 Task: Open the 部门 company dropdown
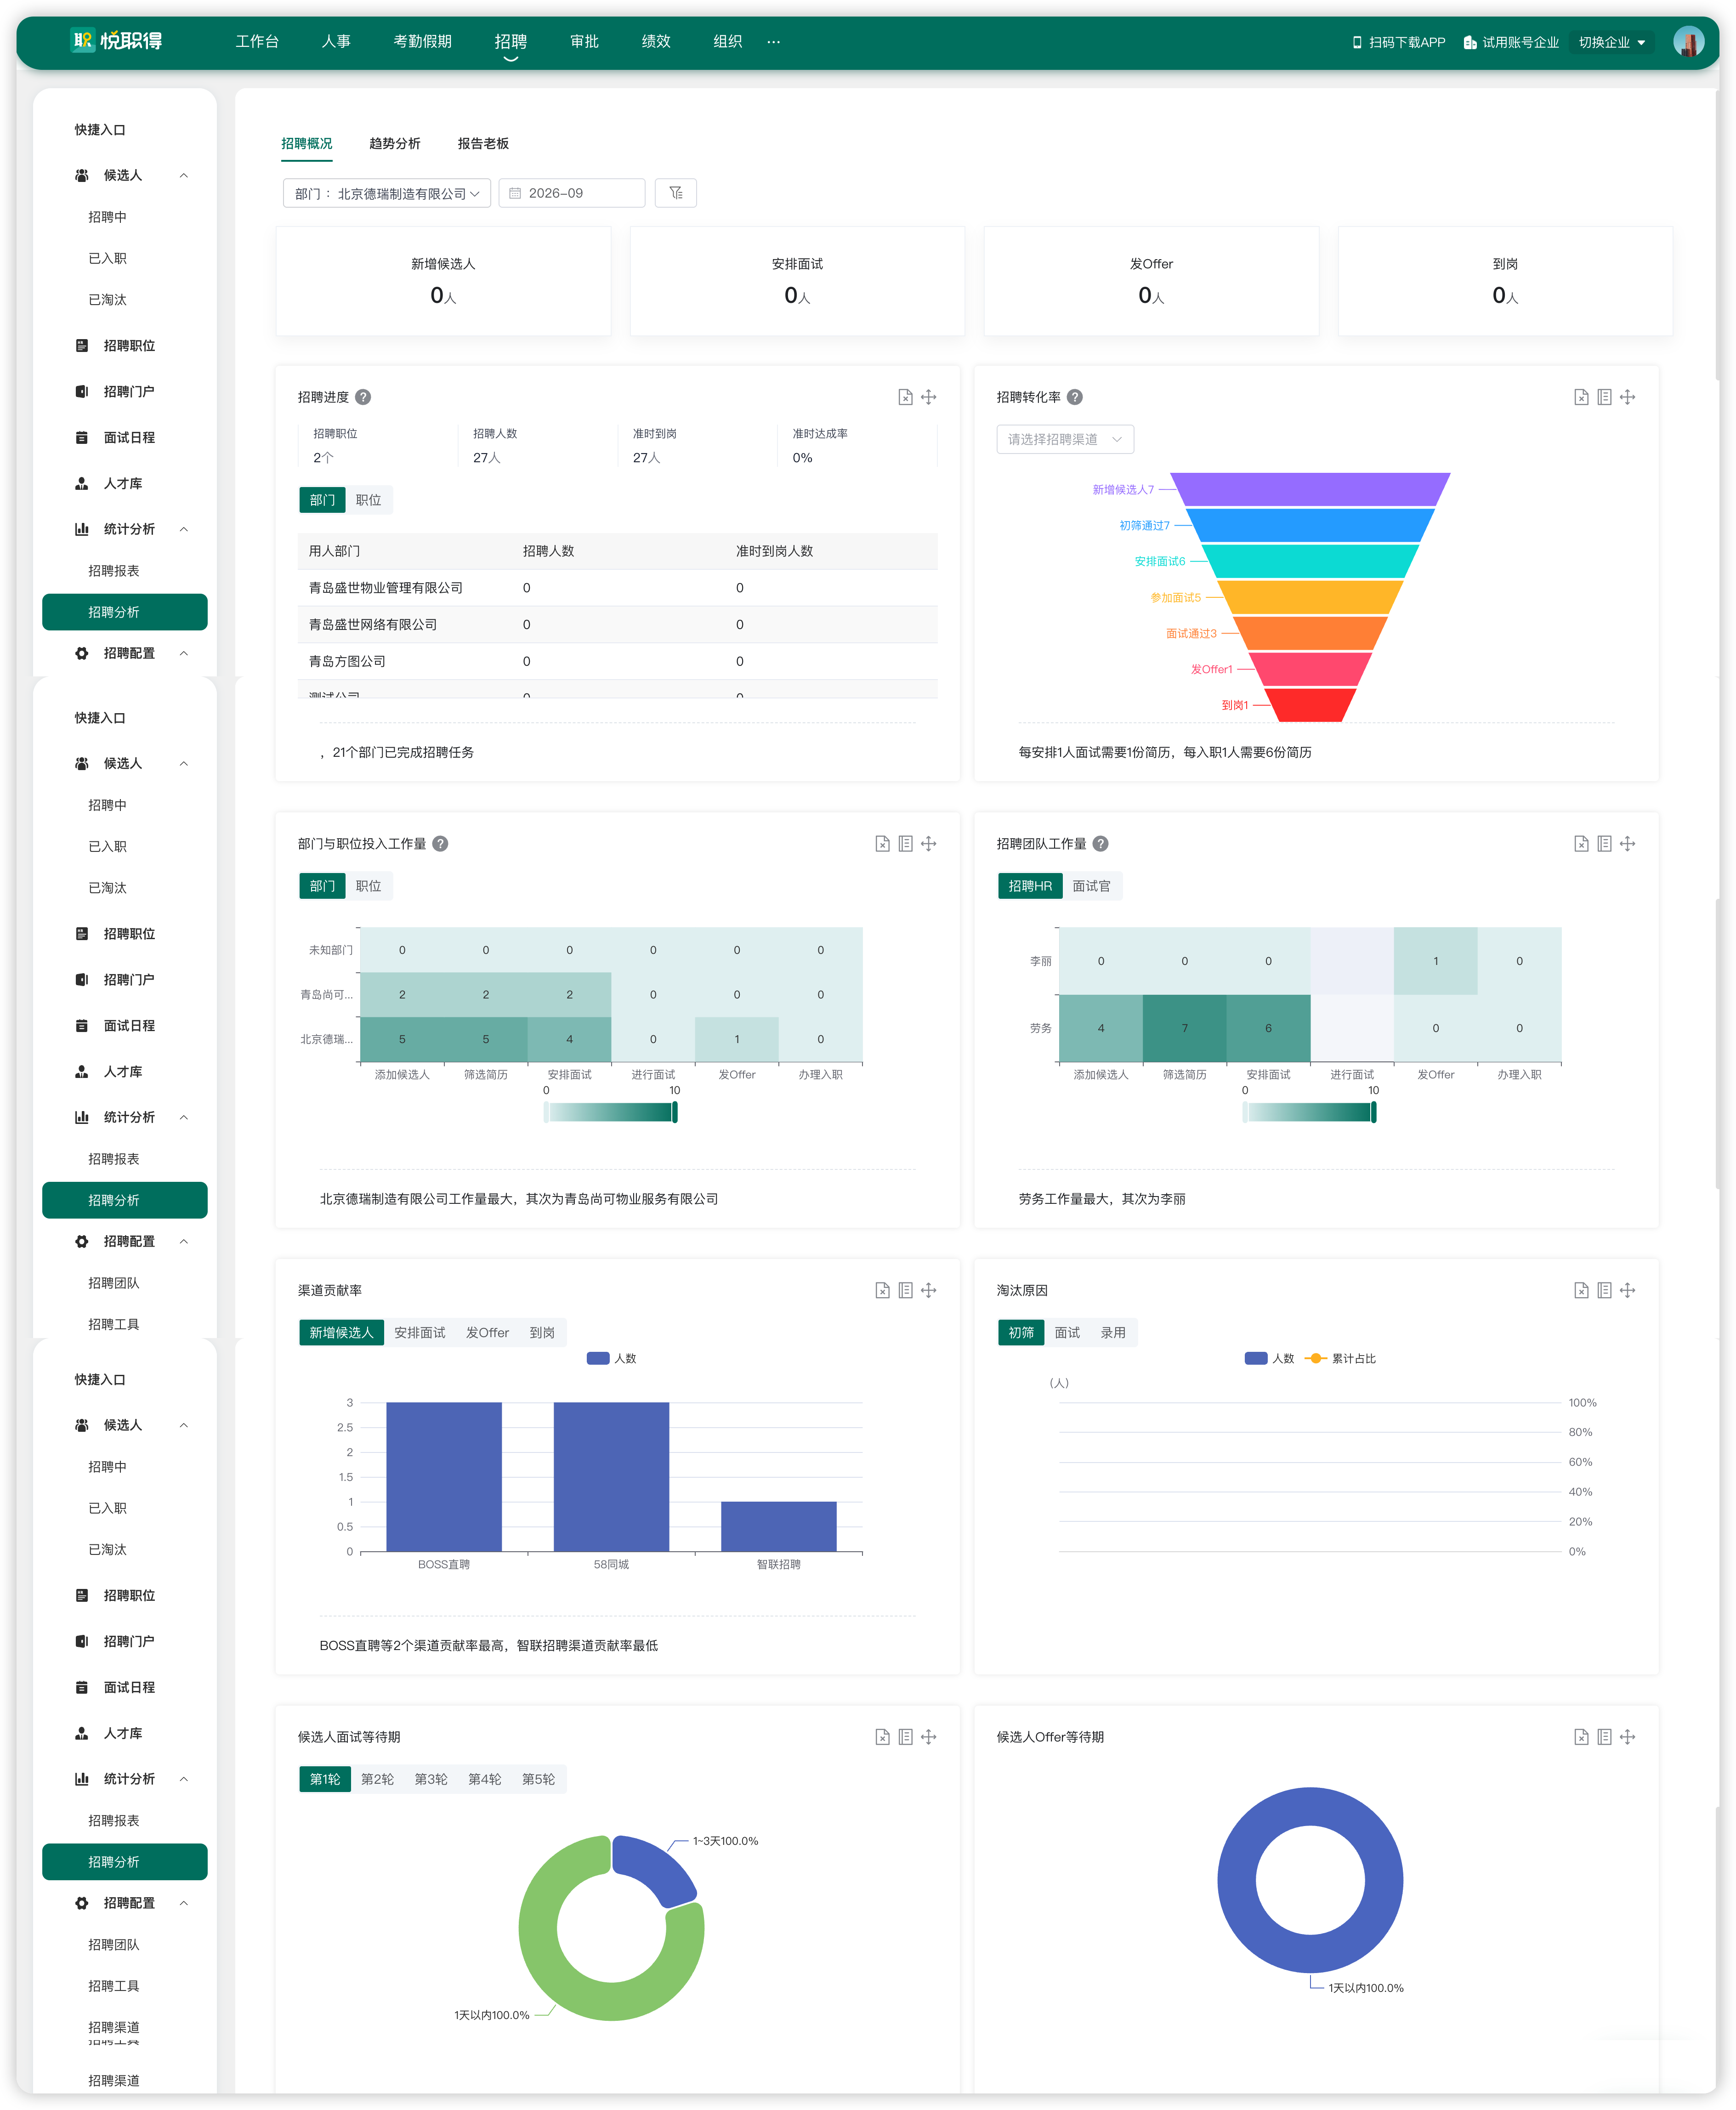coord(387,193)
